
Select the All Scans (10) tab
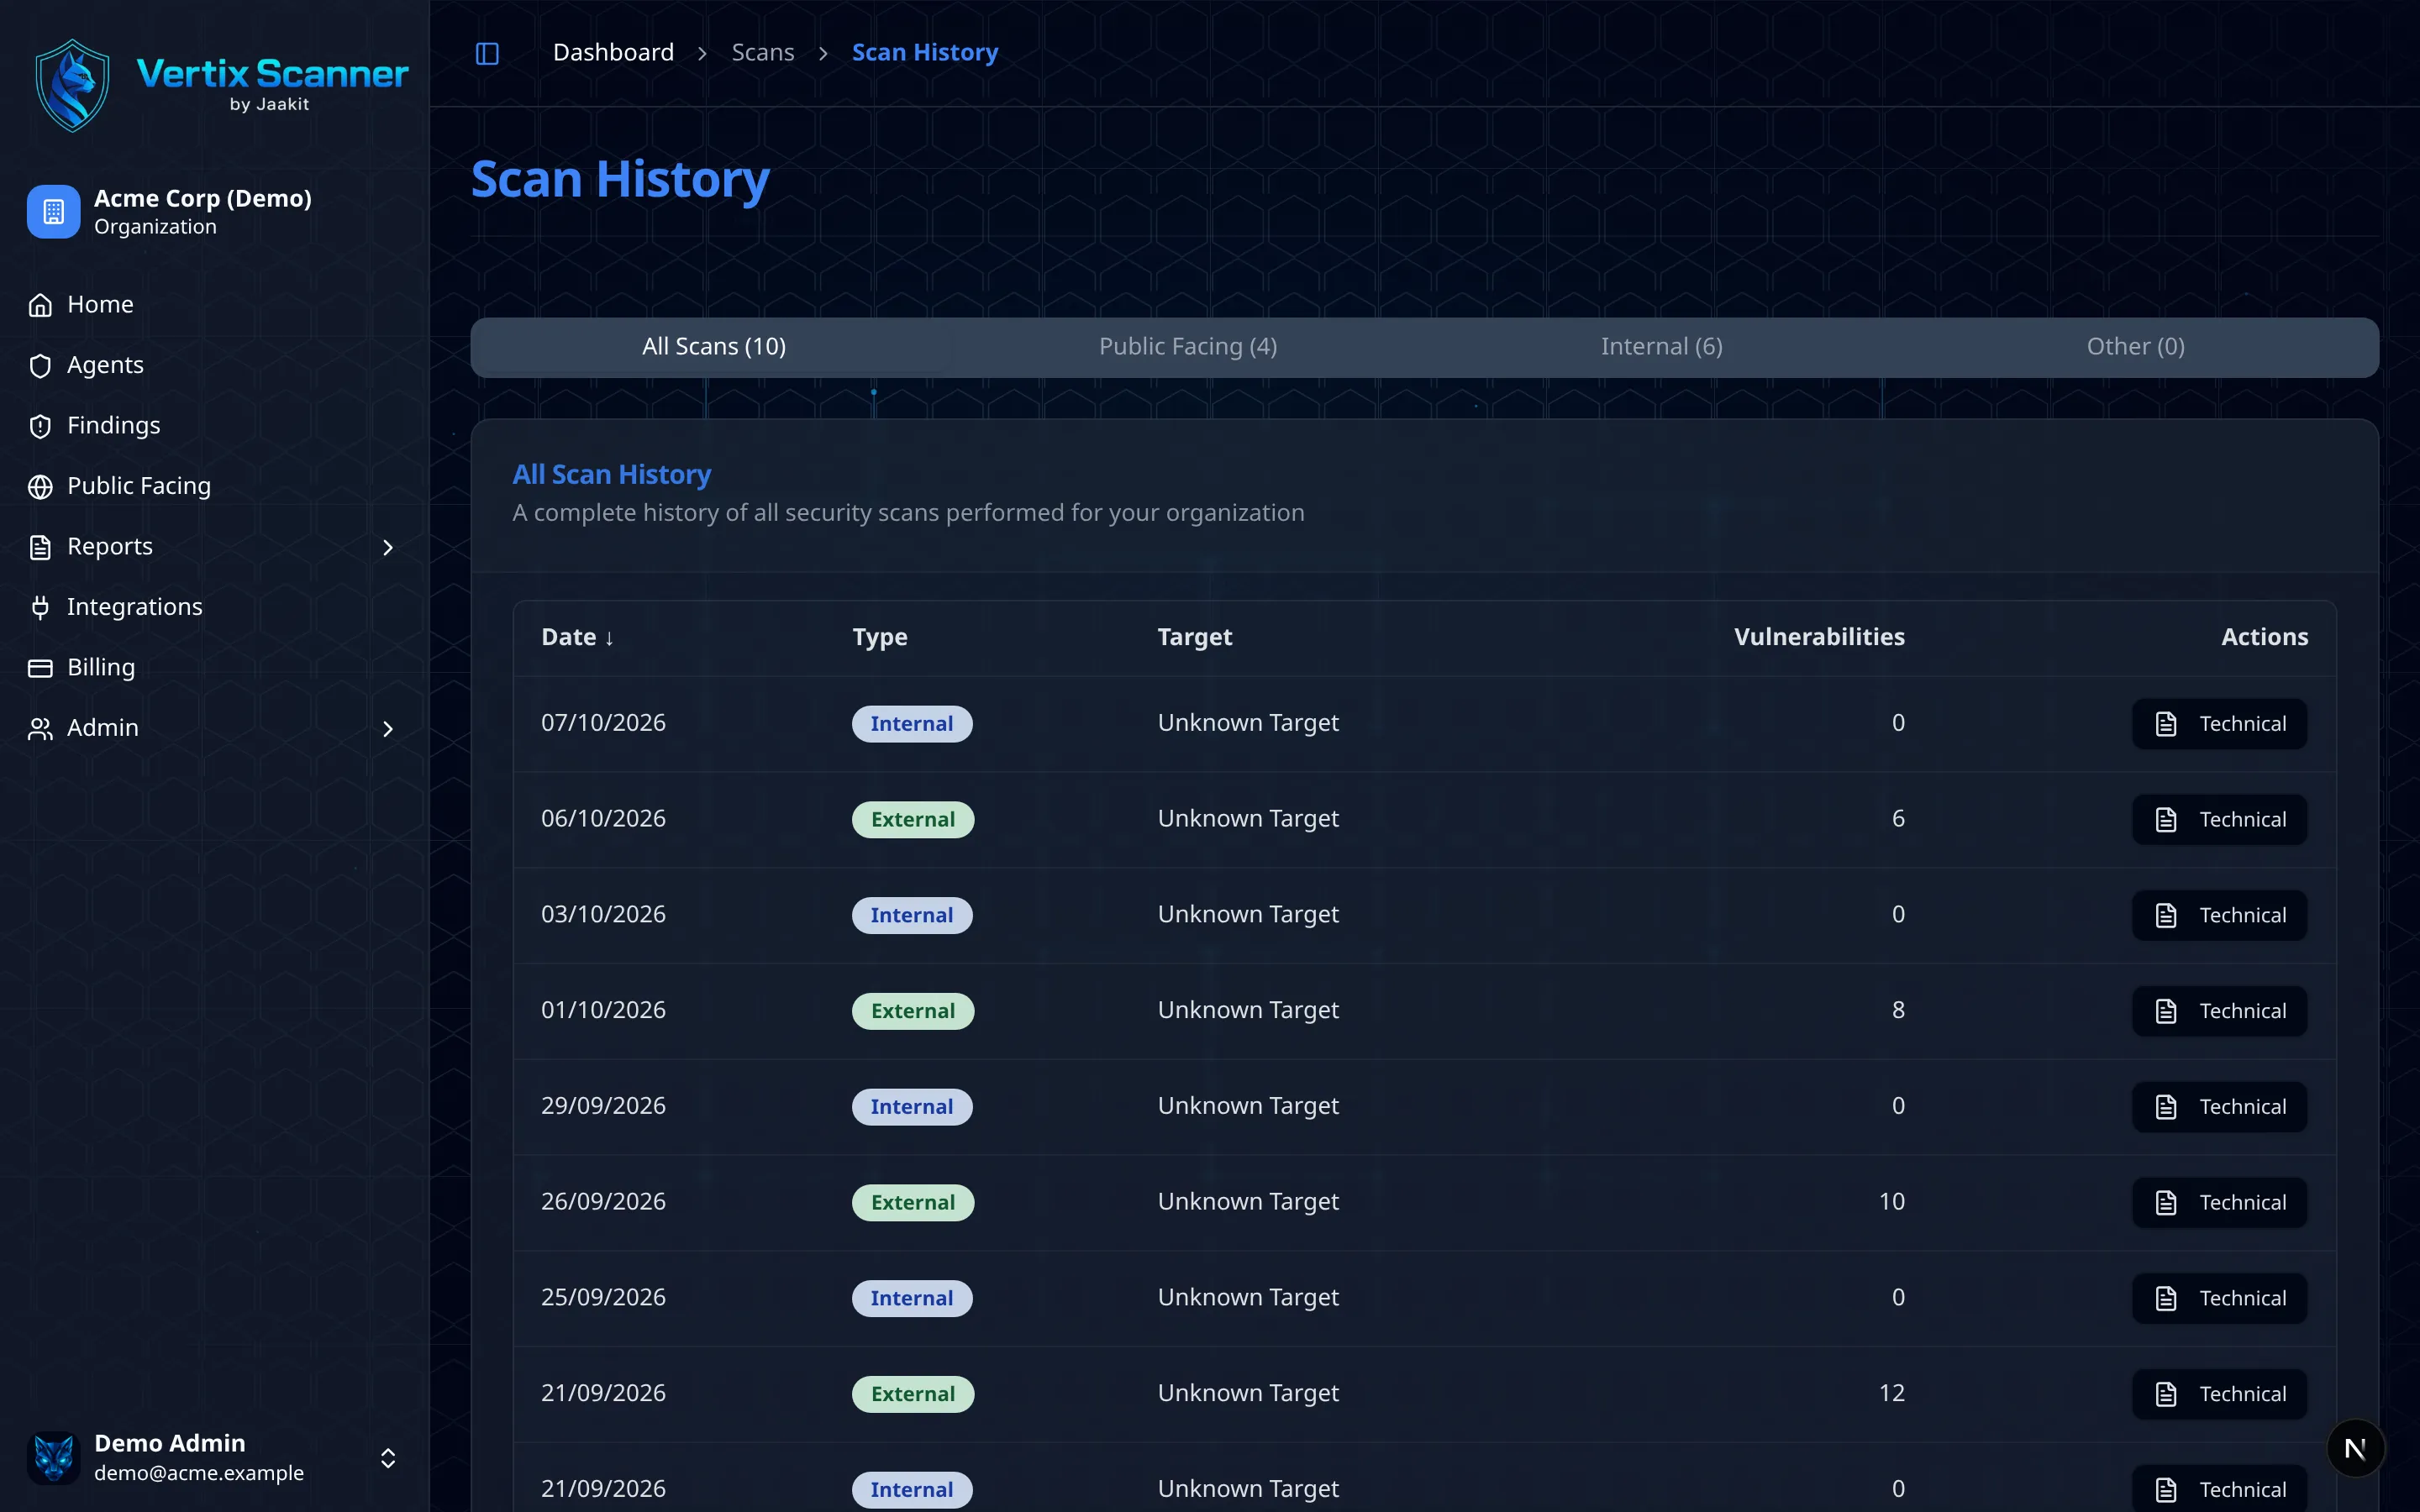click(714, 347)
